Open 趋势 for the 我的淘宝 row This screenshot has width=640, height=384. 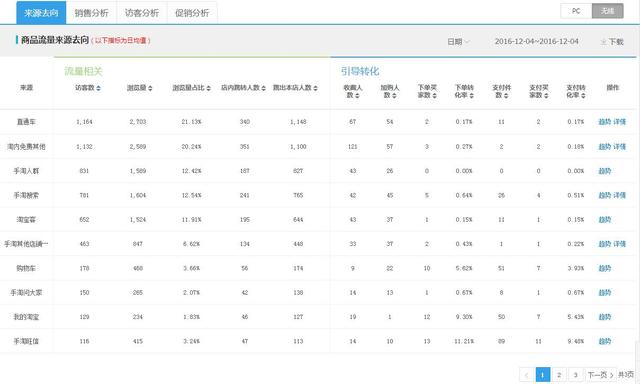tap(604, 317)
